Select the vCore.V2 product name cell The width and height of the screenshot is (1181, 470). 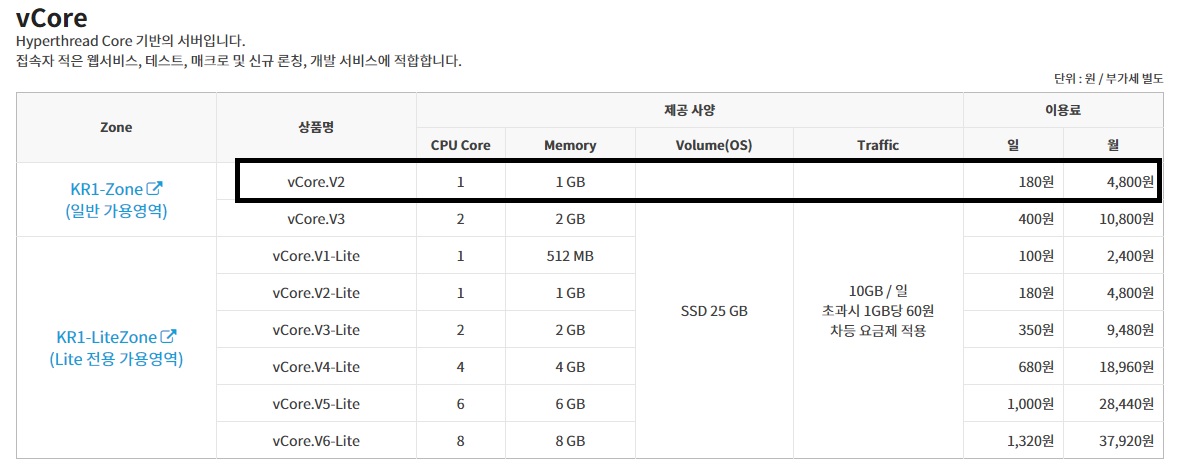tap(316, 182)
